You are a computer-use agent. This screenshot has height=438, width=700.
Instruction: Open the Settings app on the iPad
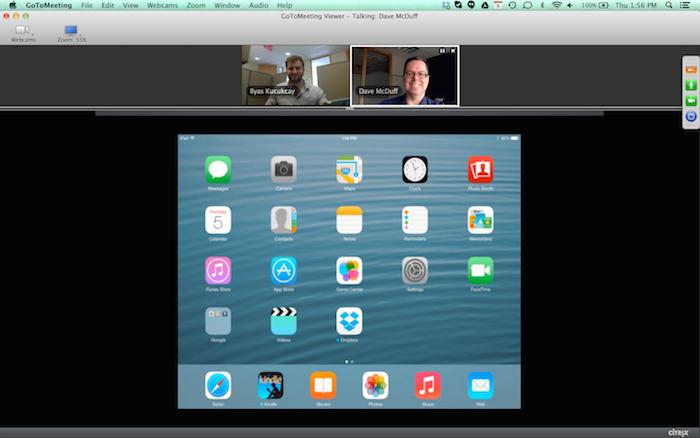pos(415,270)
